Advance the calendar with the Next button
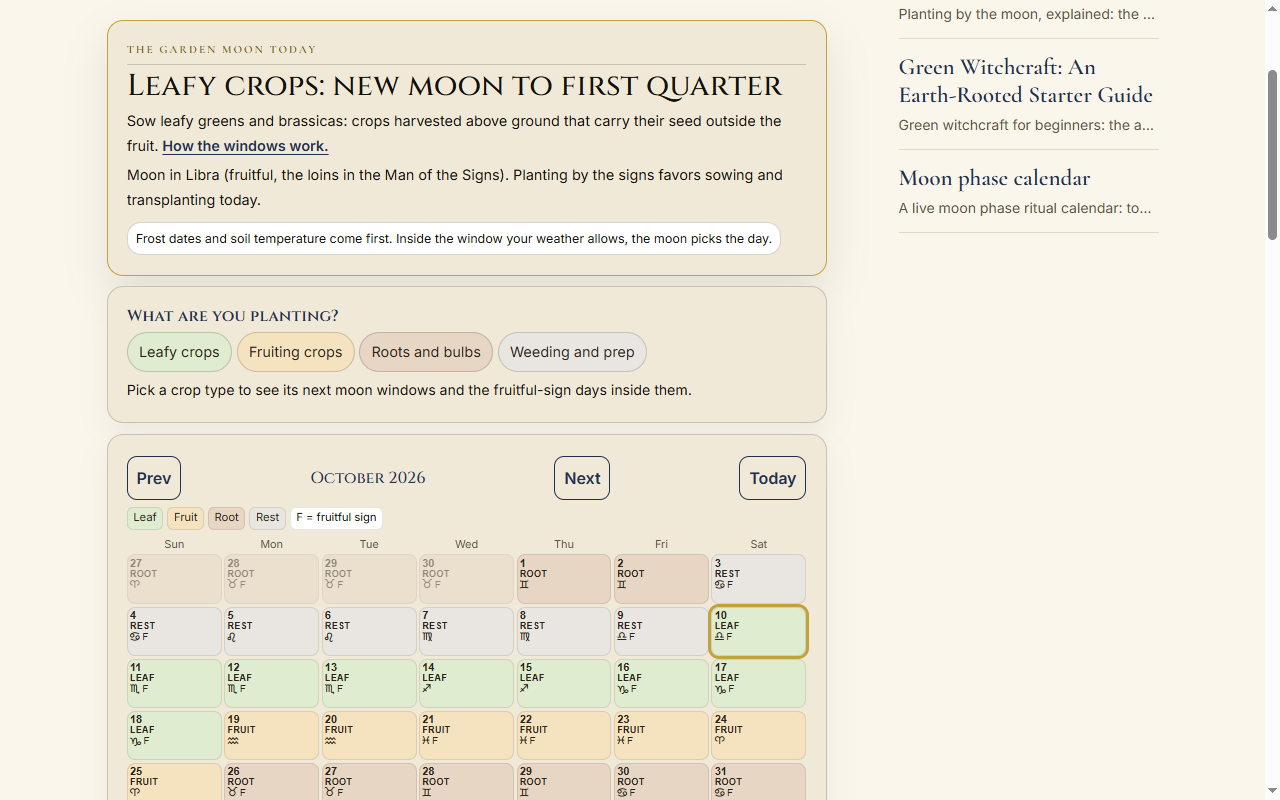This screenshot has height=800, width=1280. pos(582,478)
